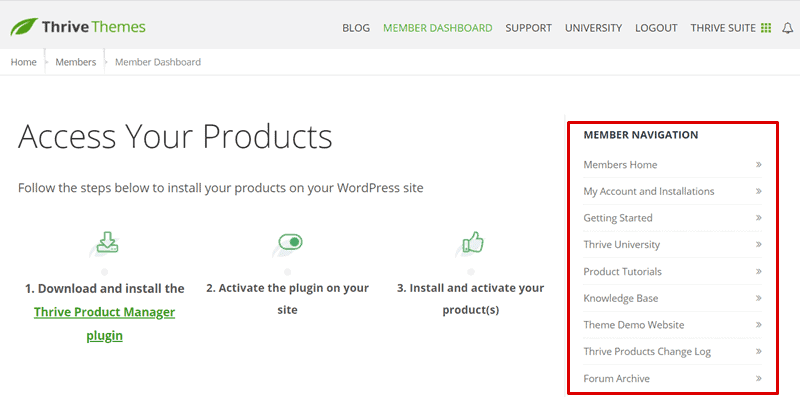Open Members Home in member navigation

click(620, 164)
